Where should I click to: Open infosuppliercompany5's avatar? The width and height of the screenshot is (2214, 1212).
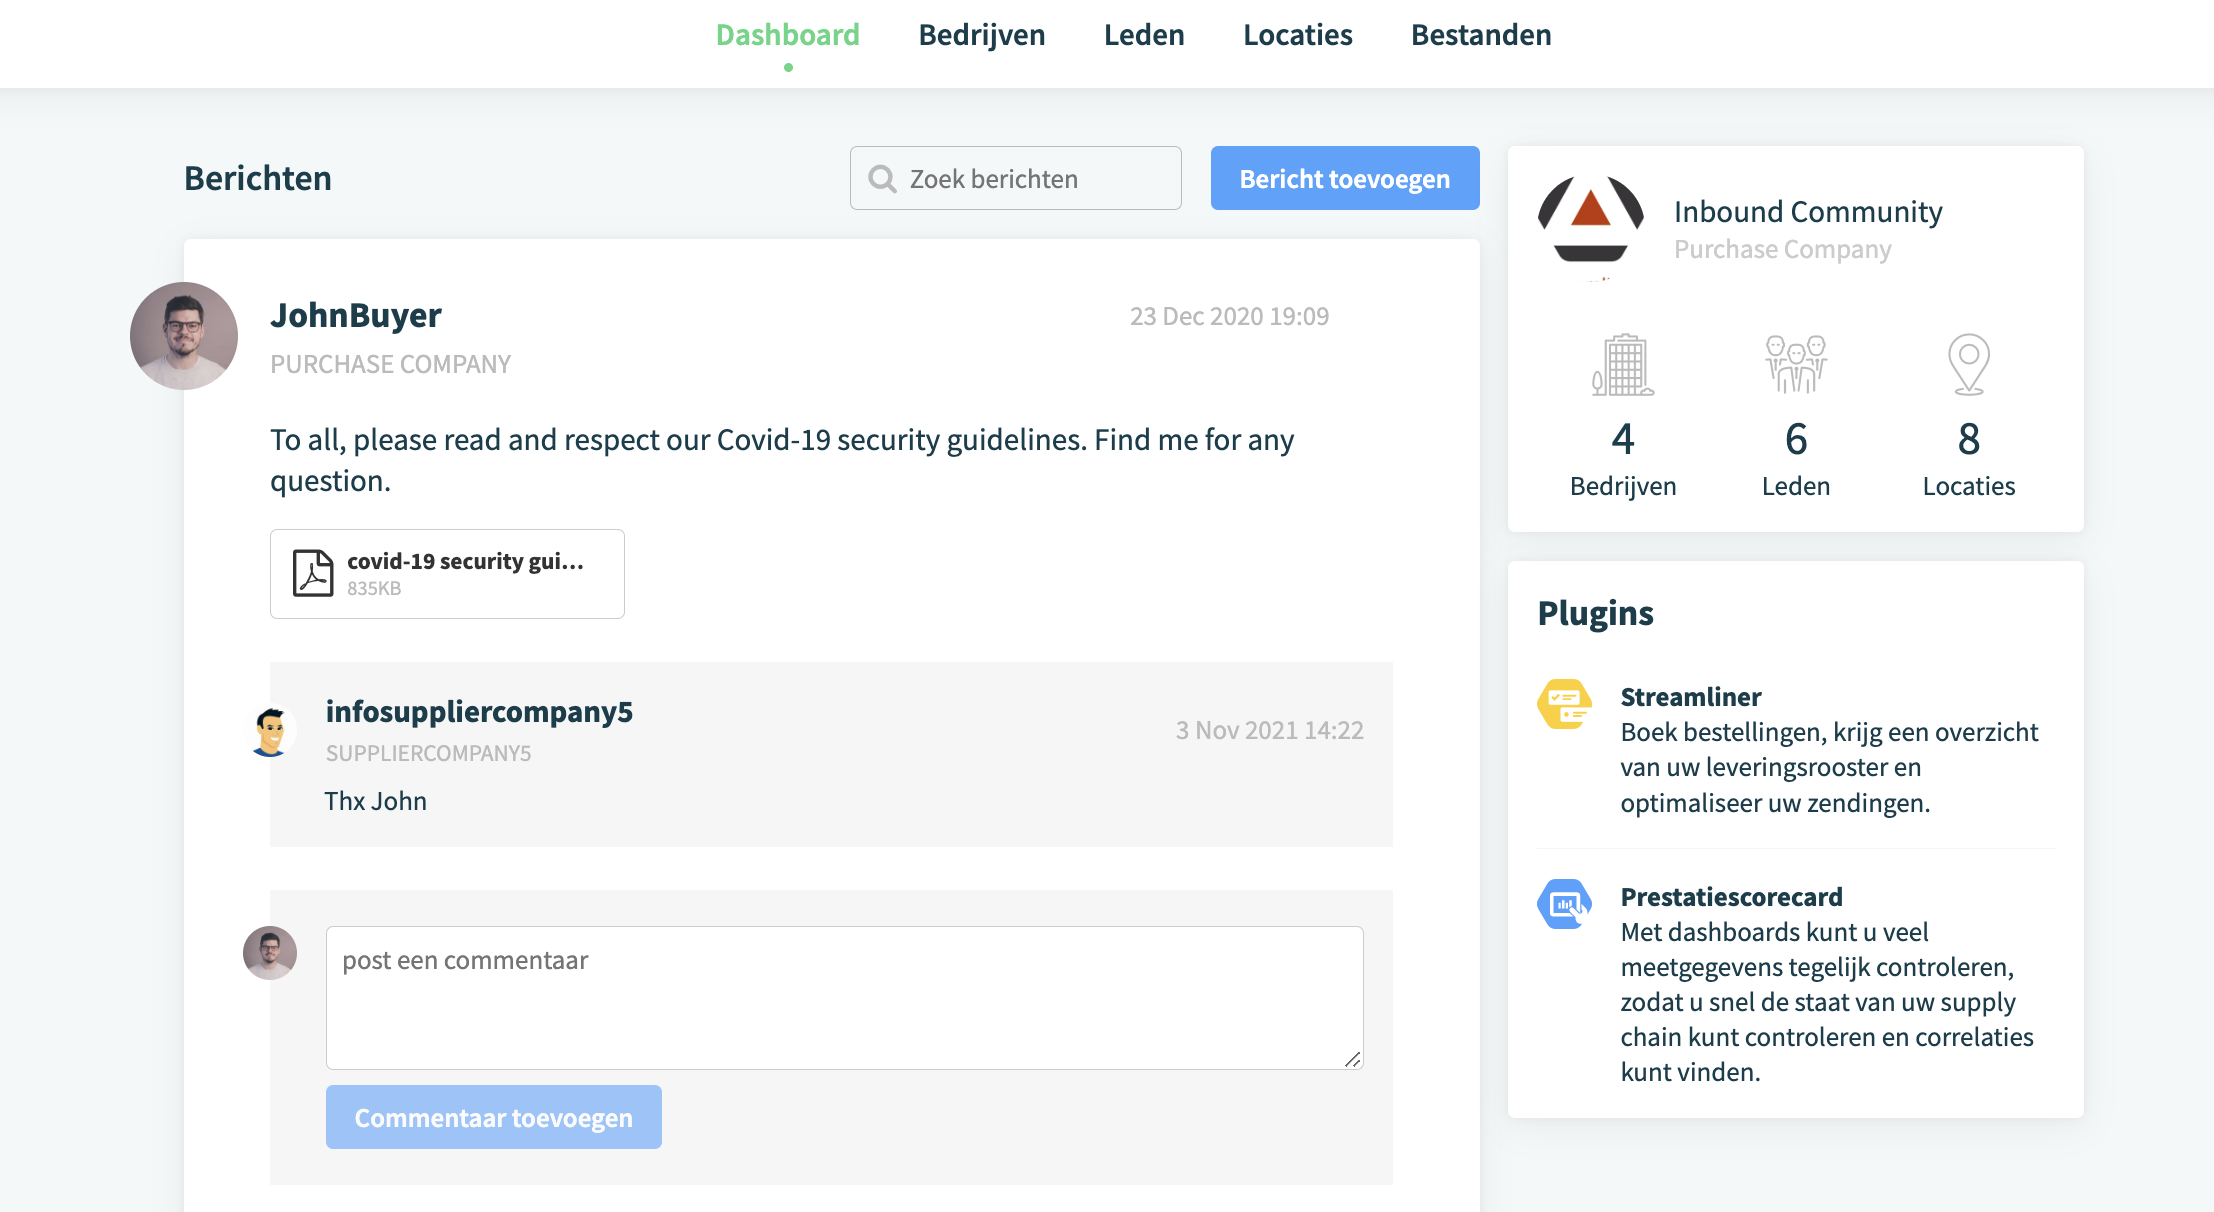(x=270, y=731)
